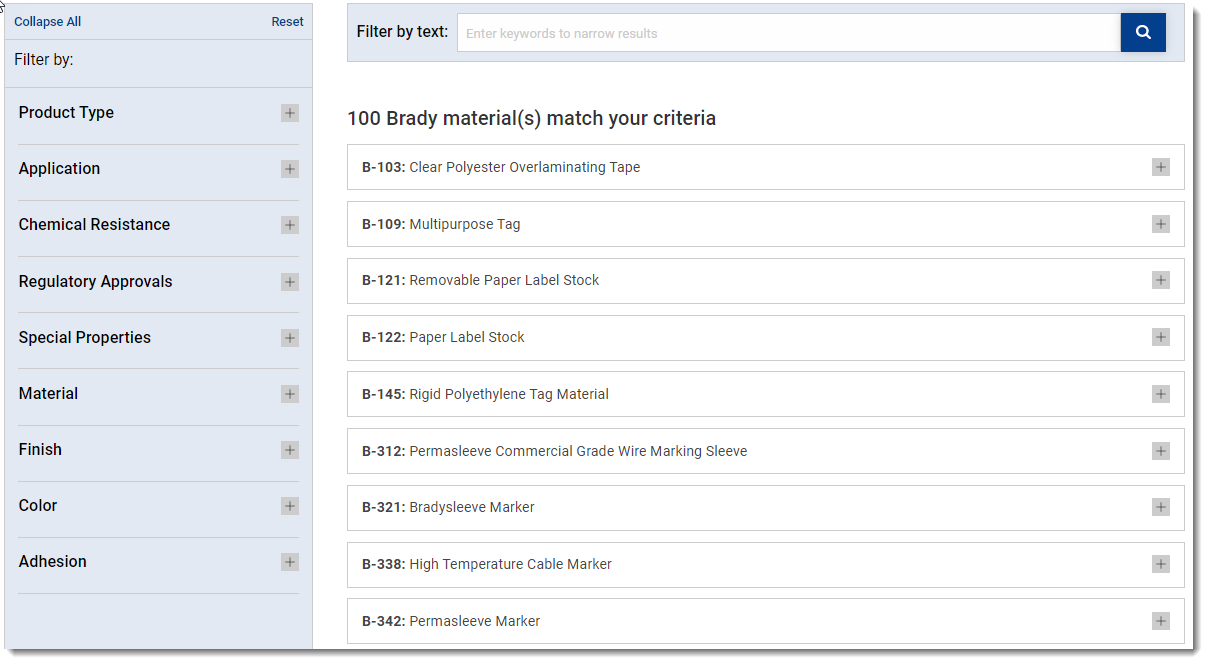Expand the Chemical Resistance filter plus icon
This screenshot has width=1208, height=664.
pos(290,225)
